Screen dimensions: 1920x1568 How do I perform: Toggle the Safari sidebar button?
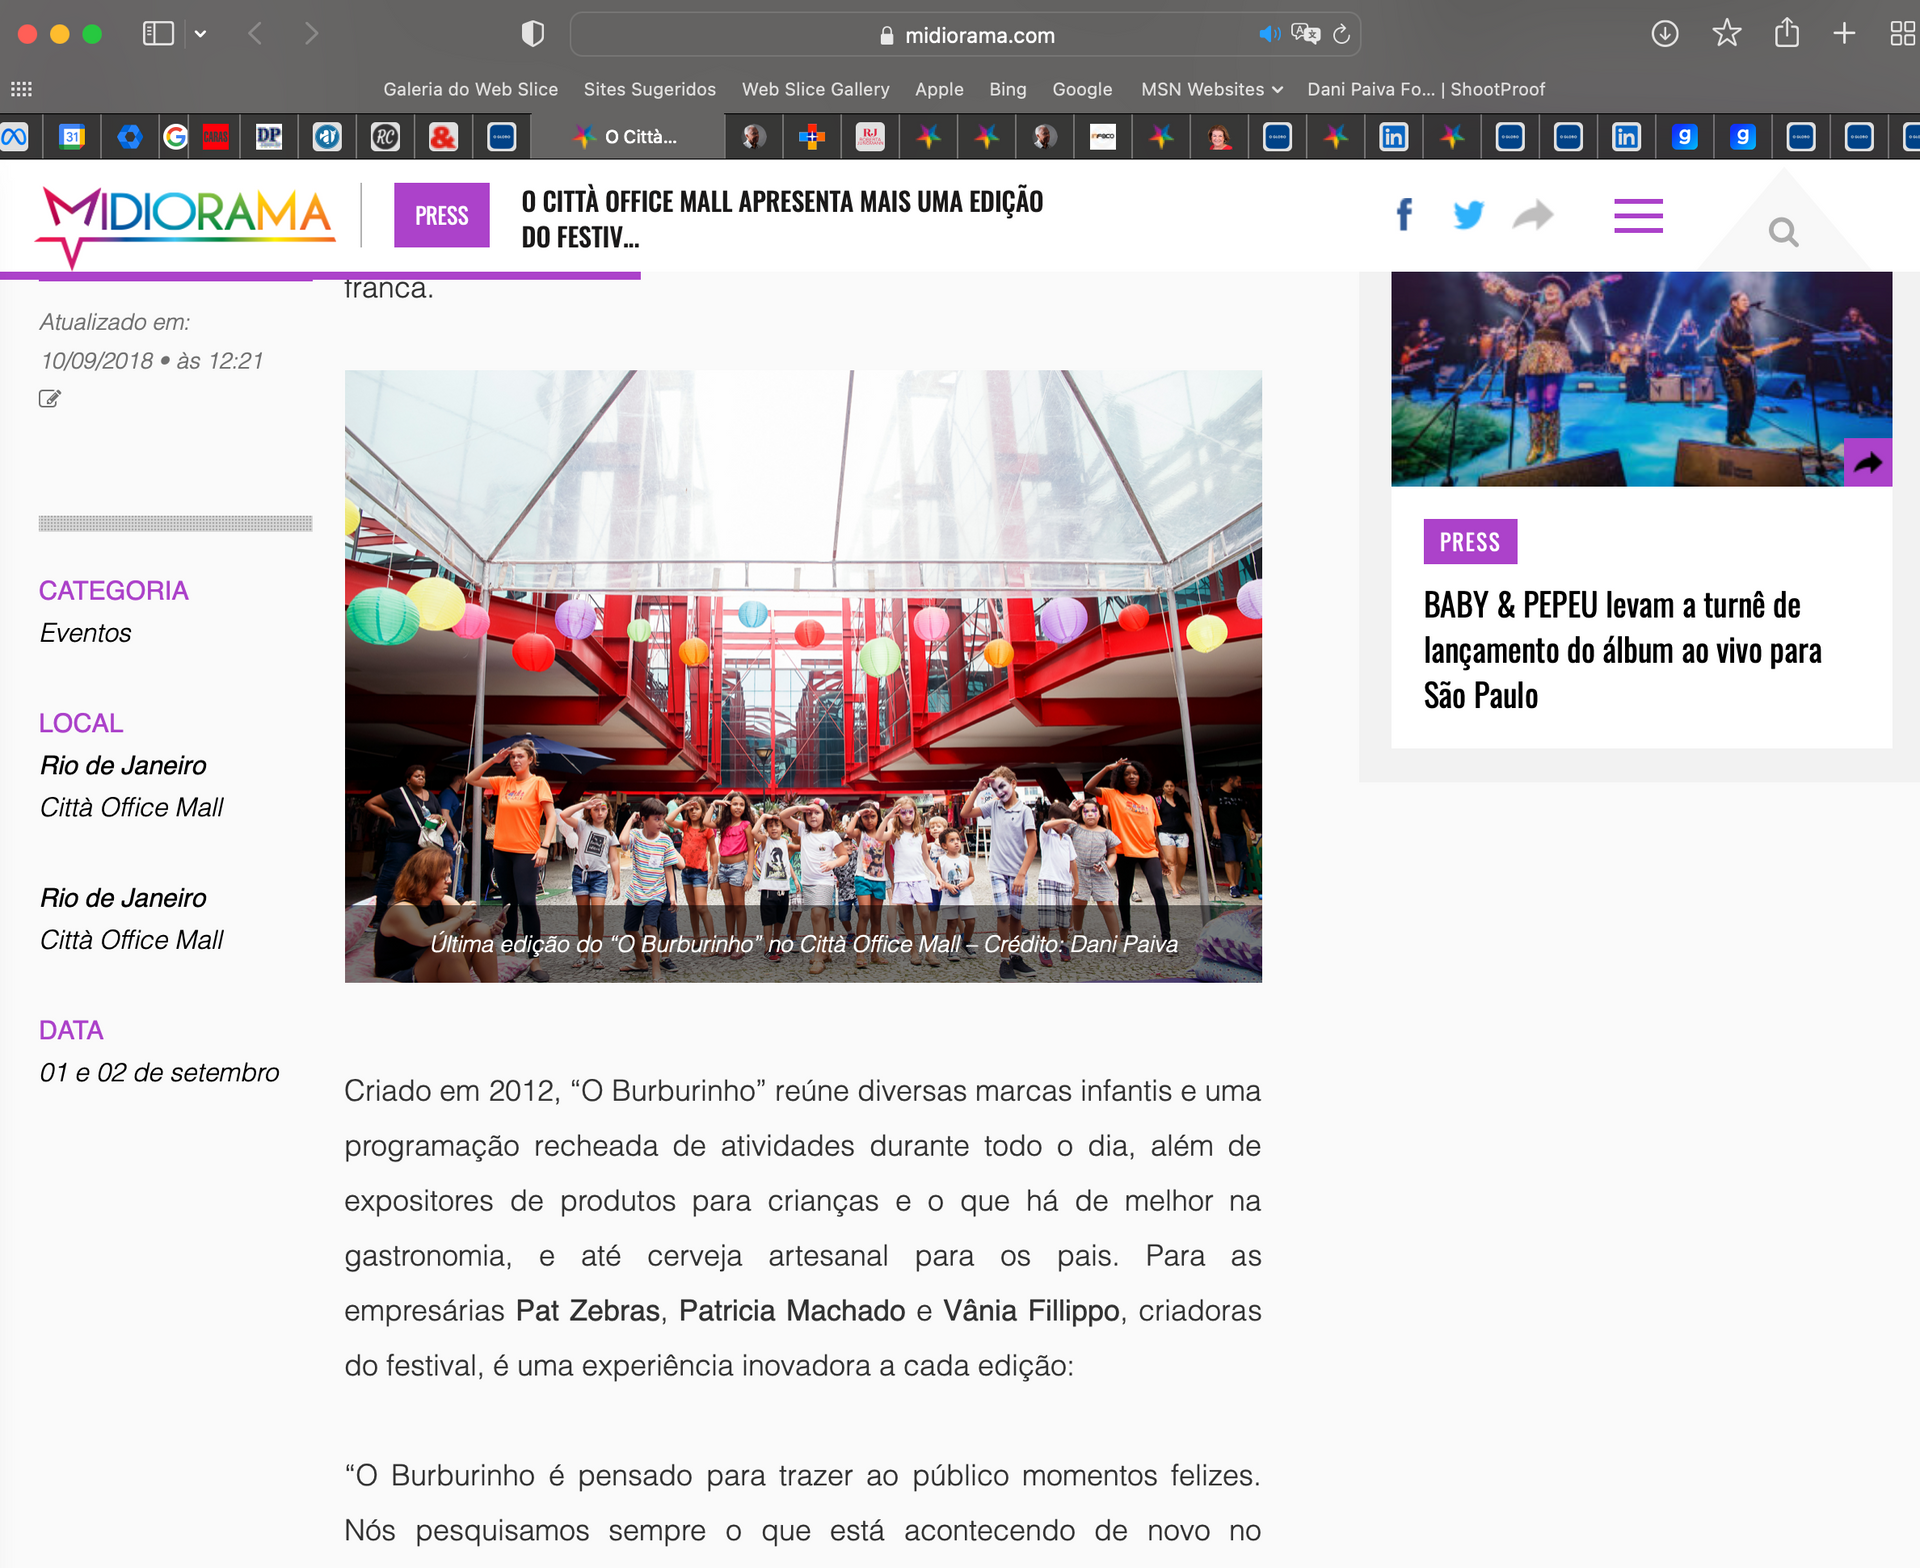click(x=158, y=34)
